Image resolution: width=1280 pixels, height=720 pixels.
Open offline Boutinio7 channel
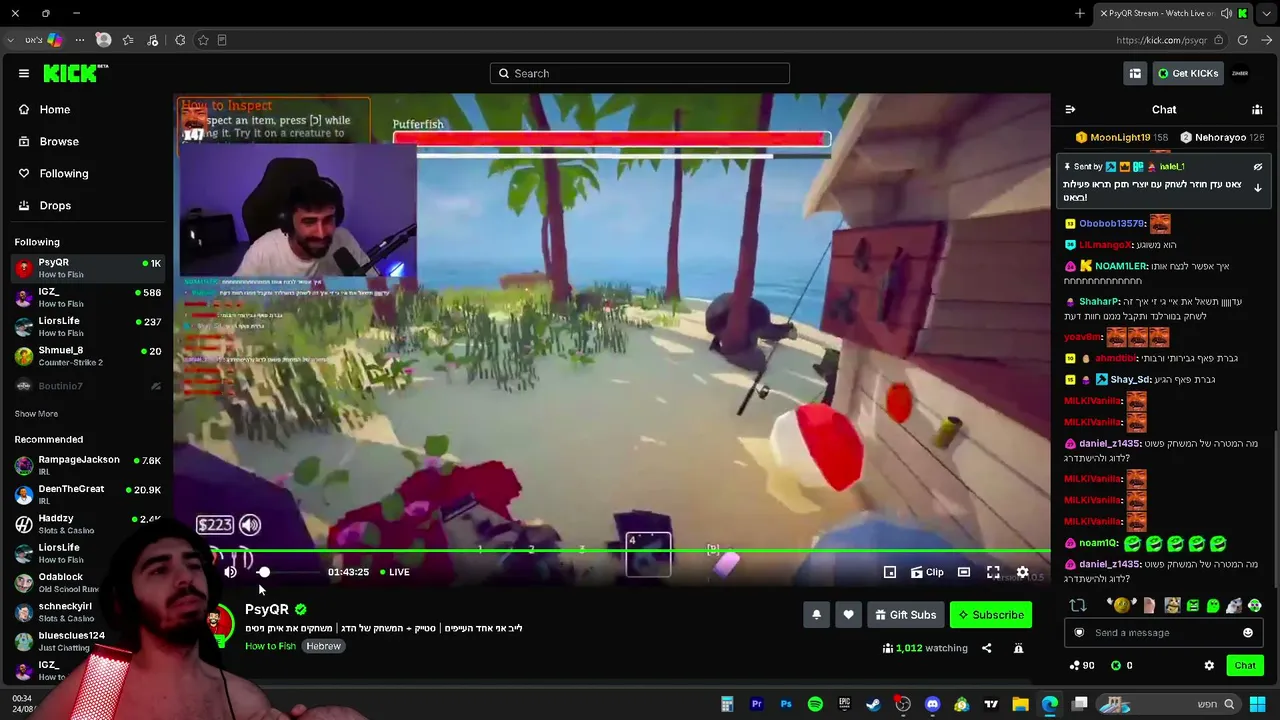pyautogui.click(x=87, y=386)
